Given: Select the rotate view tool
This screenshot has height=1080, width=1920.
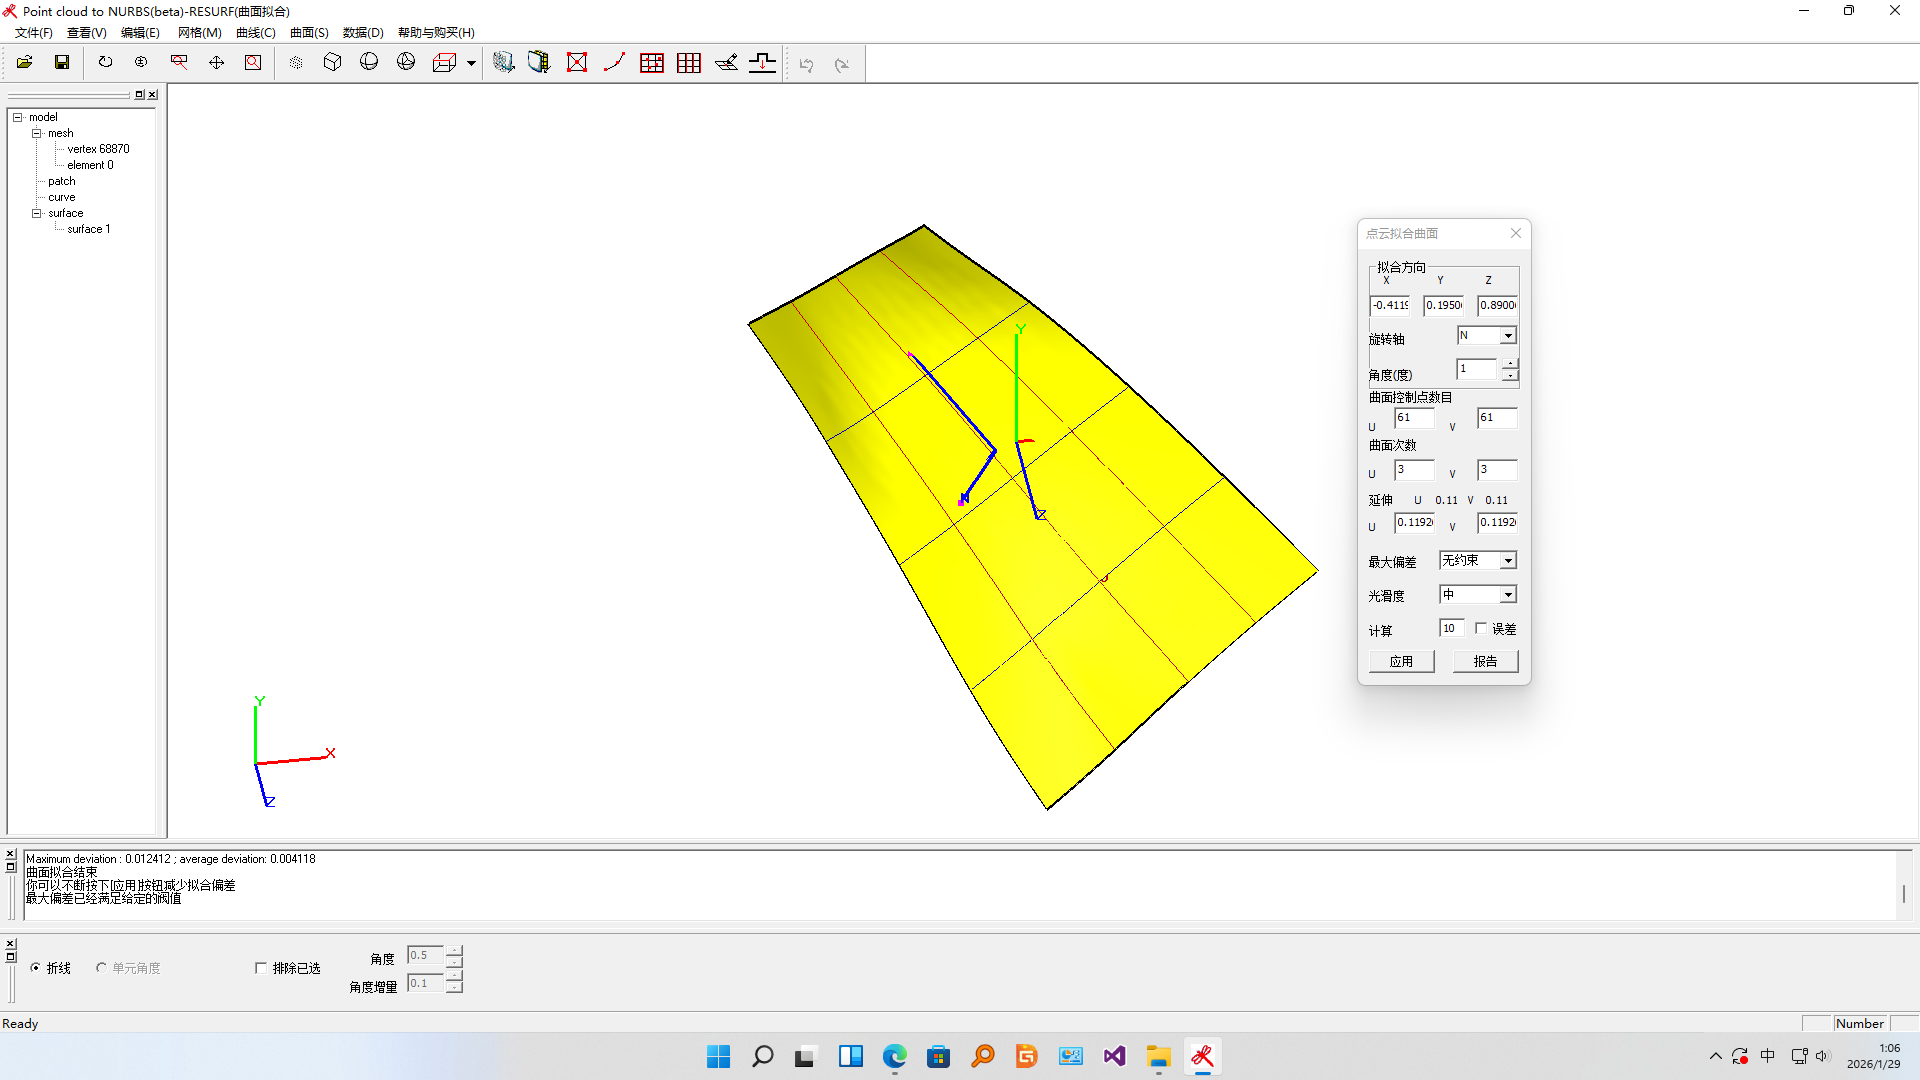Looking at the screenshot, I should [105, 63].
